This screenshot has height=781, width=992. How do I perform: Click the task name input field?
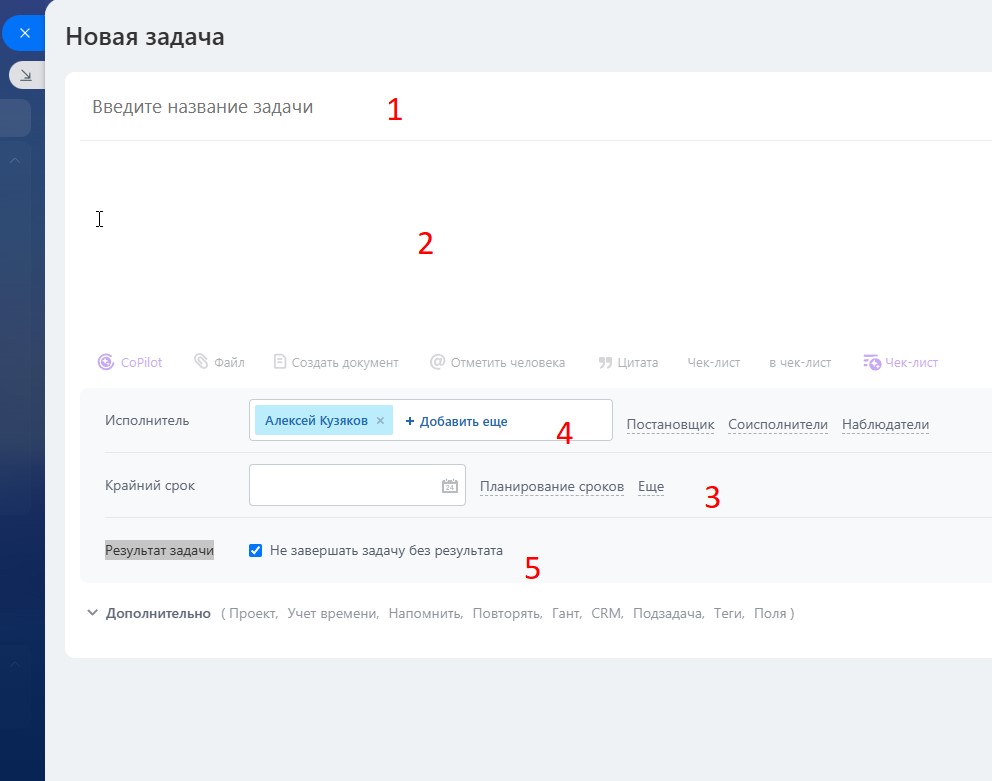click(x=535, y=107)
